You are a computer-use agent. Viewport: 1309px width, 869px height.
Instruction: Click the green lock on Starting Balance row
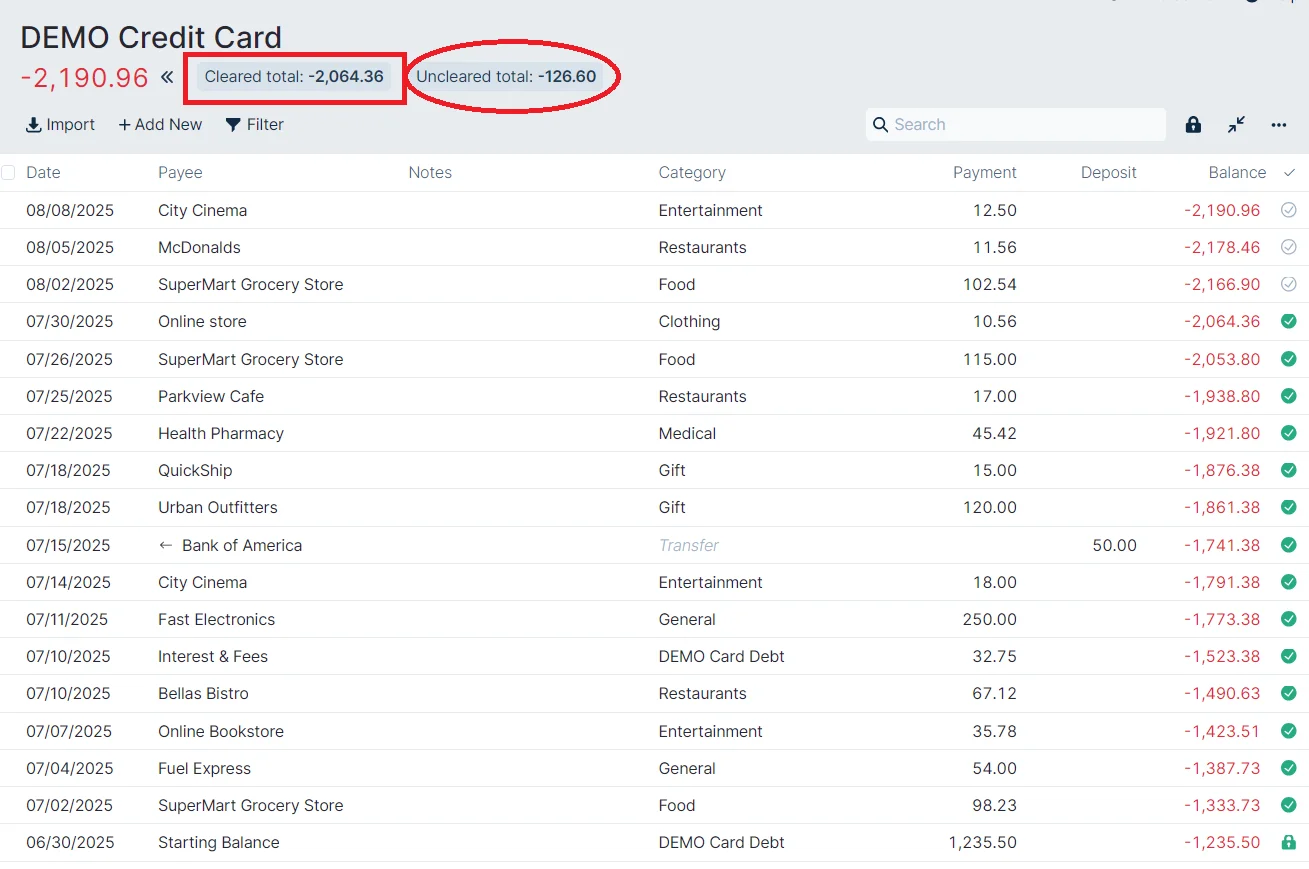1288,842
